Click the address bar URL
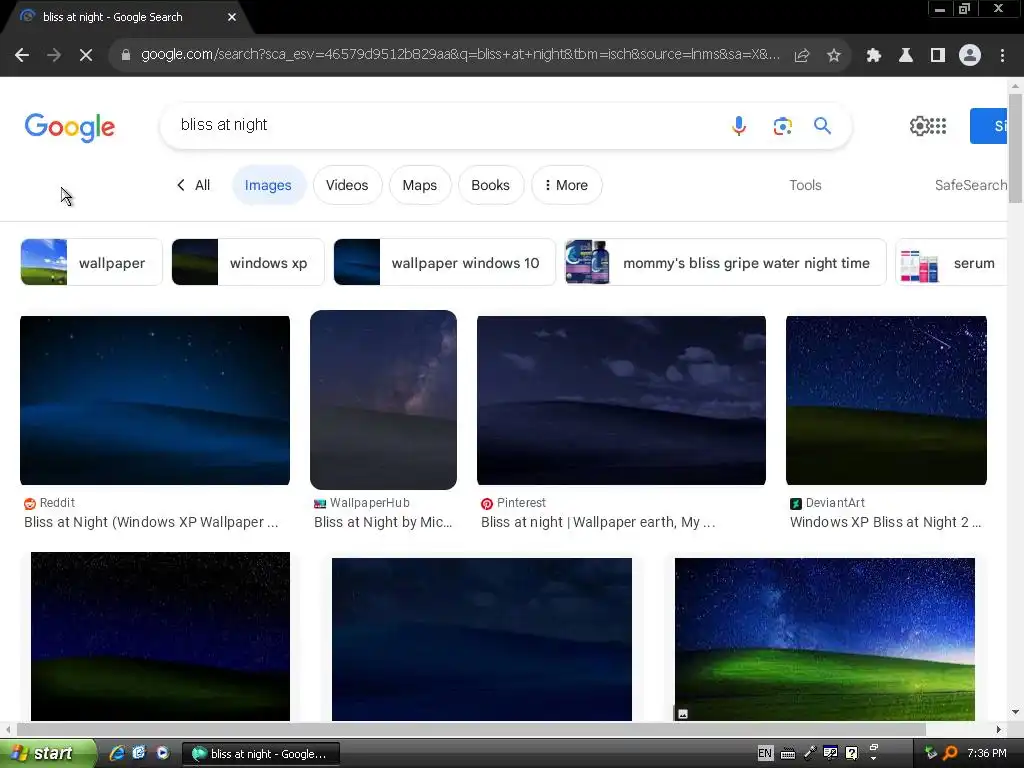The width and height of the screenshot is (1024, 768). [460, 55]
